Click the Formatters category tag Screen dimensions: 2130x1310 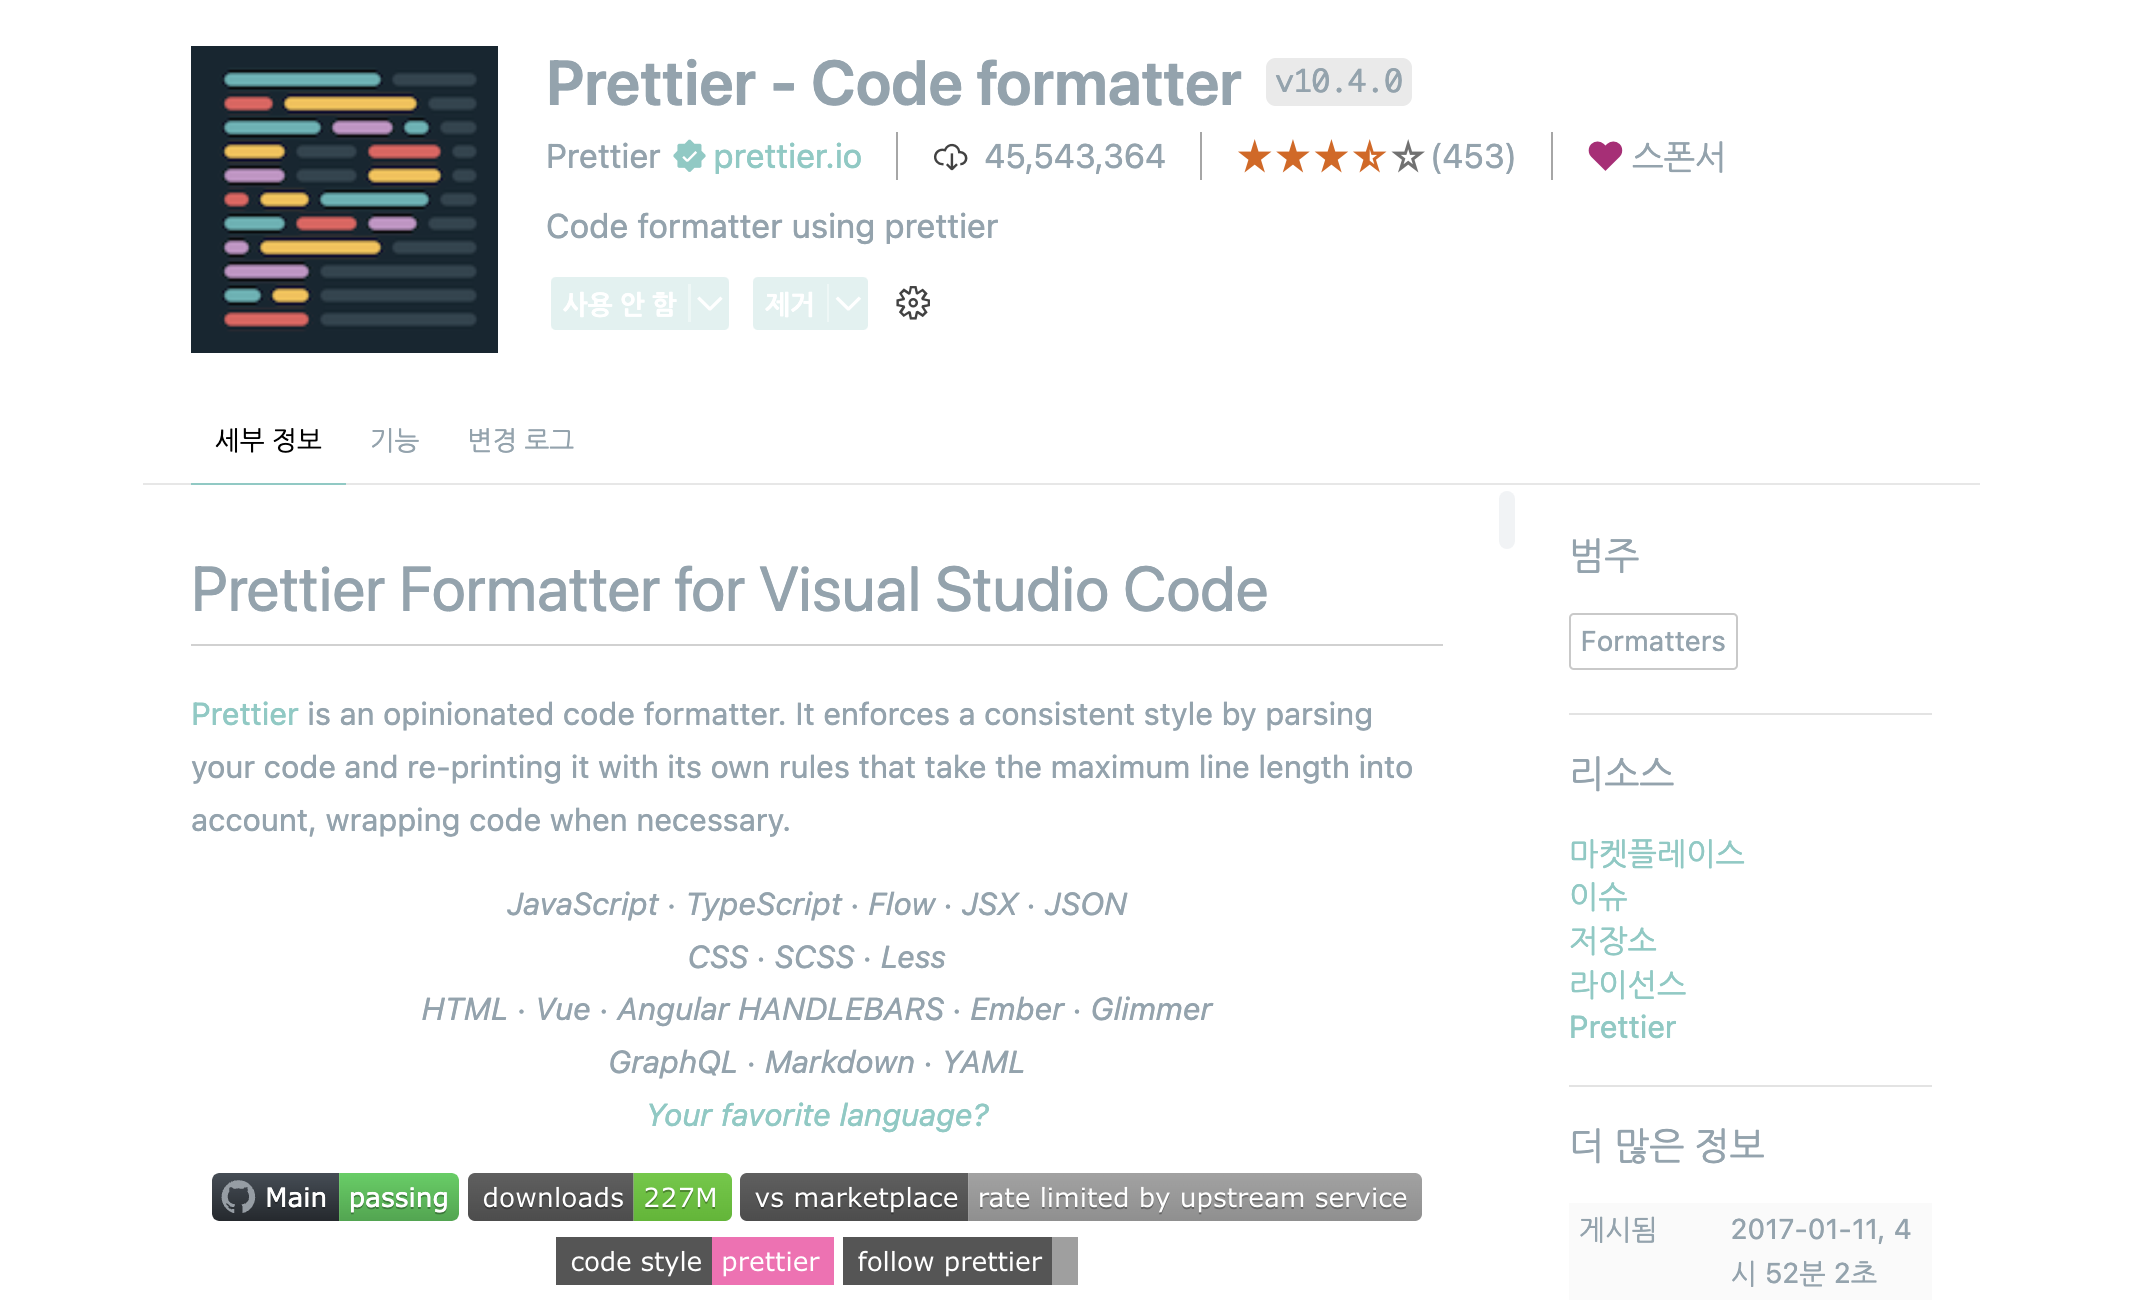point(1652,641)
